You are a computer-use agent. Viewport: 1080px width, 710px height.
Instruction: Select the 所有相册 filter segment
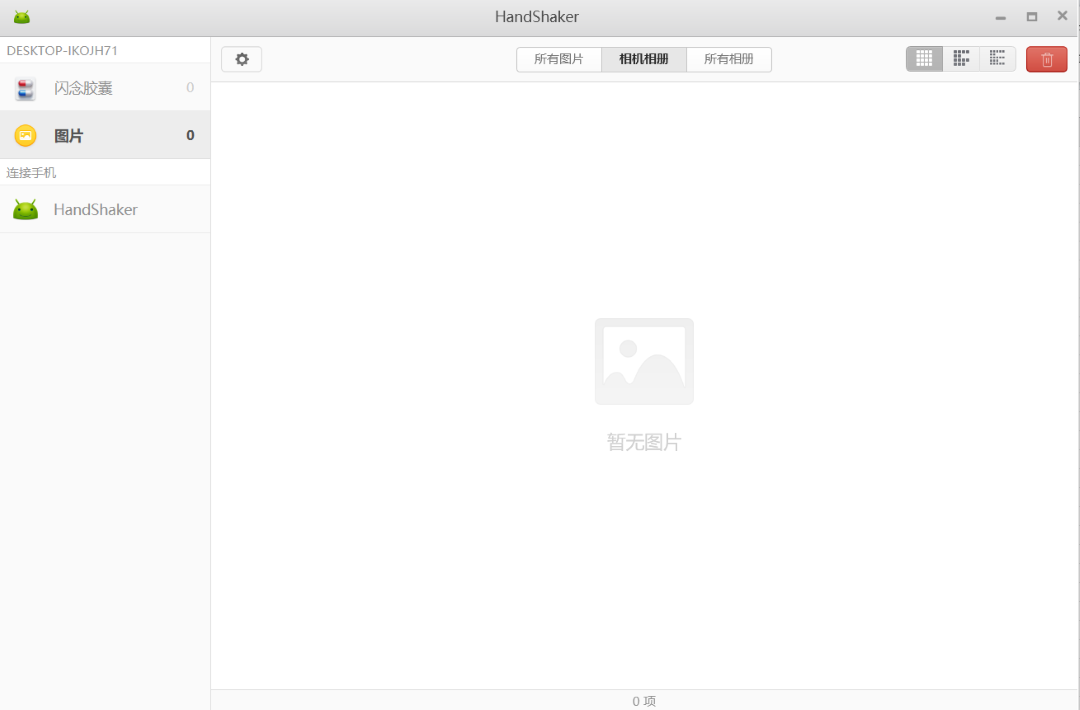point(728,59)
